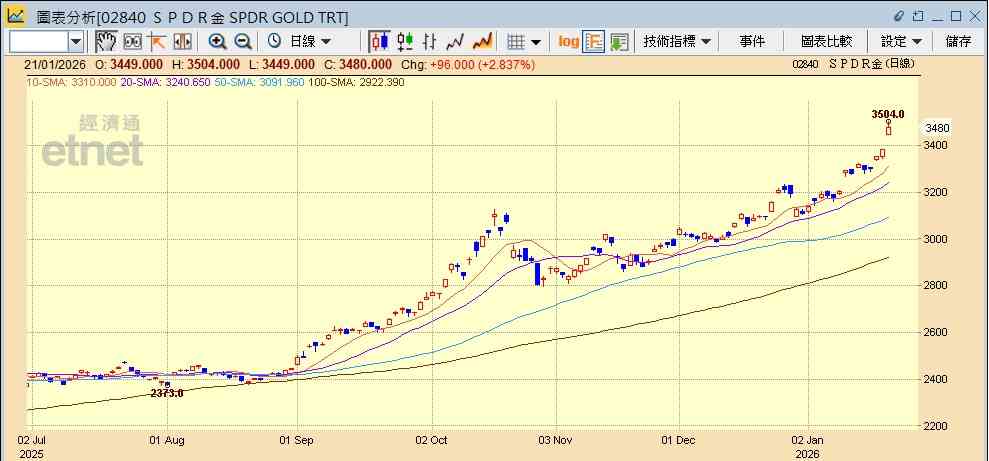
Task: Expand the grid options dropdown arrow
Action: (536, 42)
